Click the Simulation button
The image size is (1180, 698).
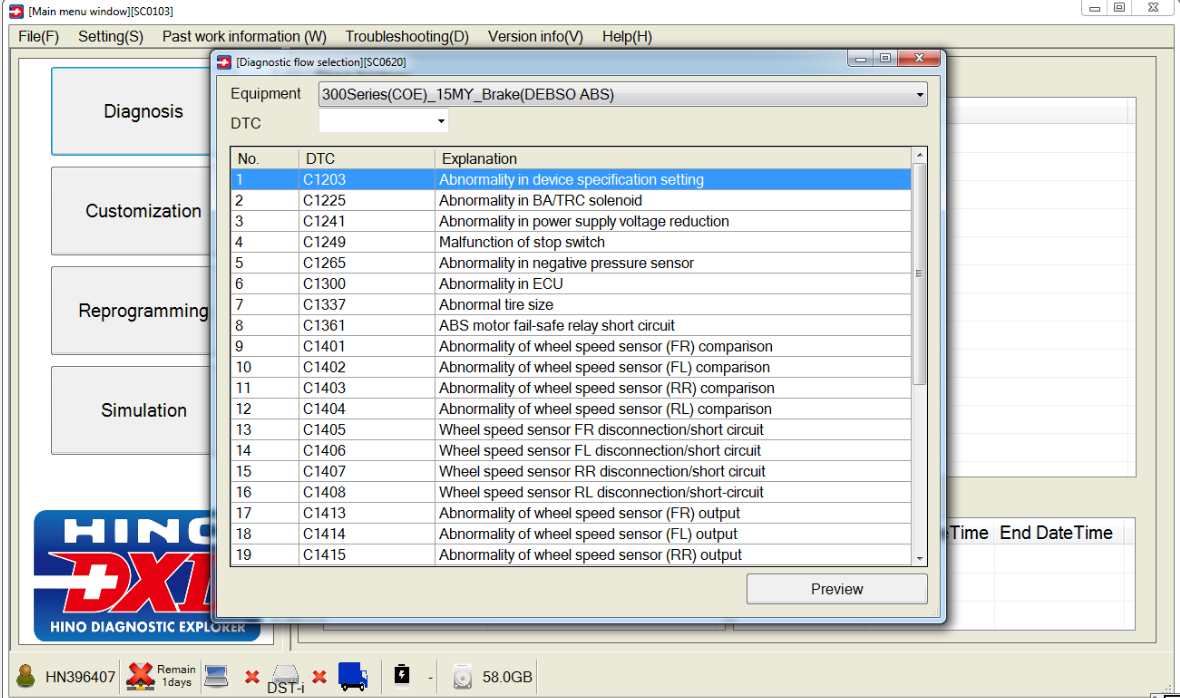pyautogui.click(x=143, y=410)
